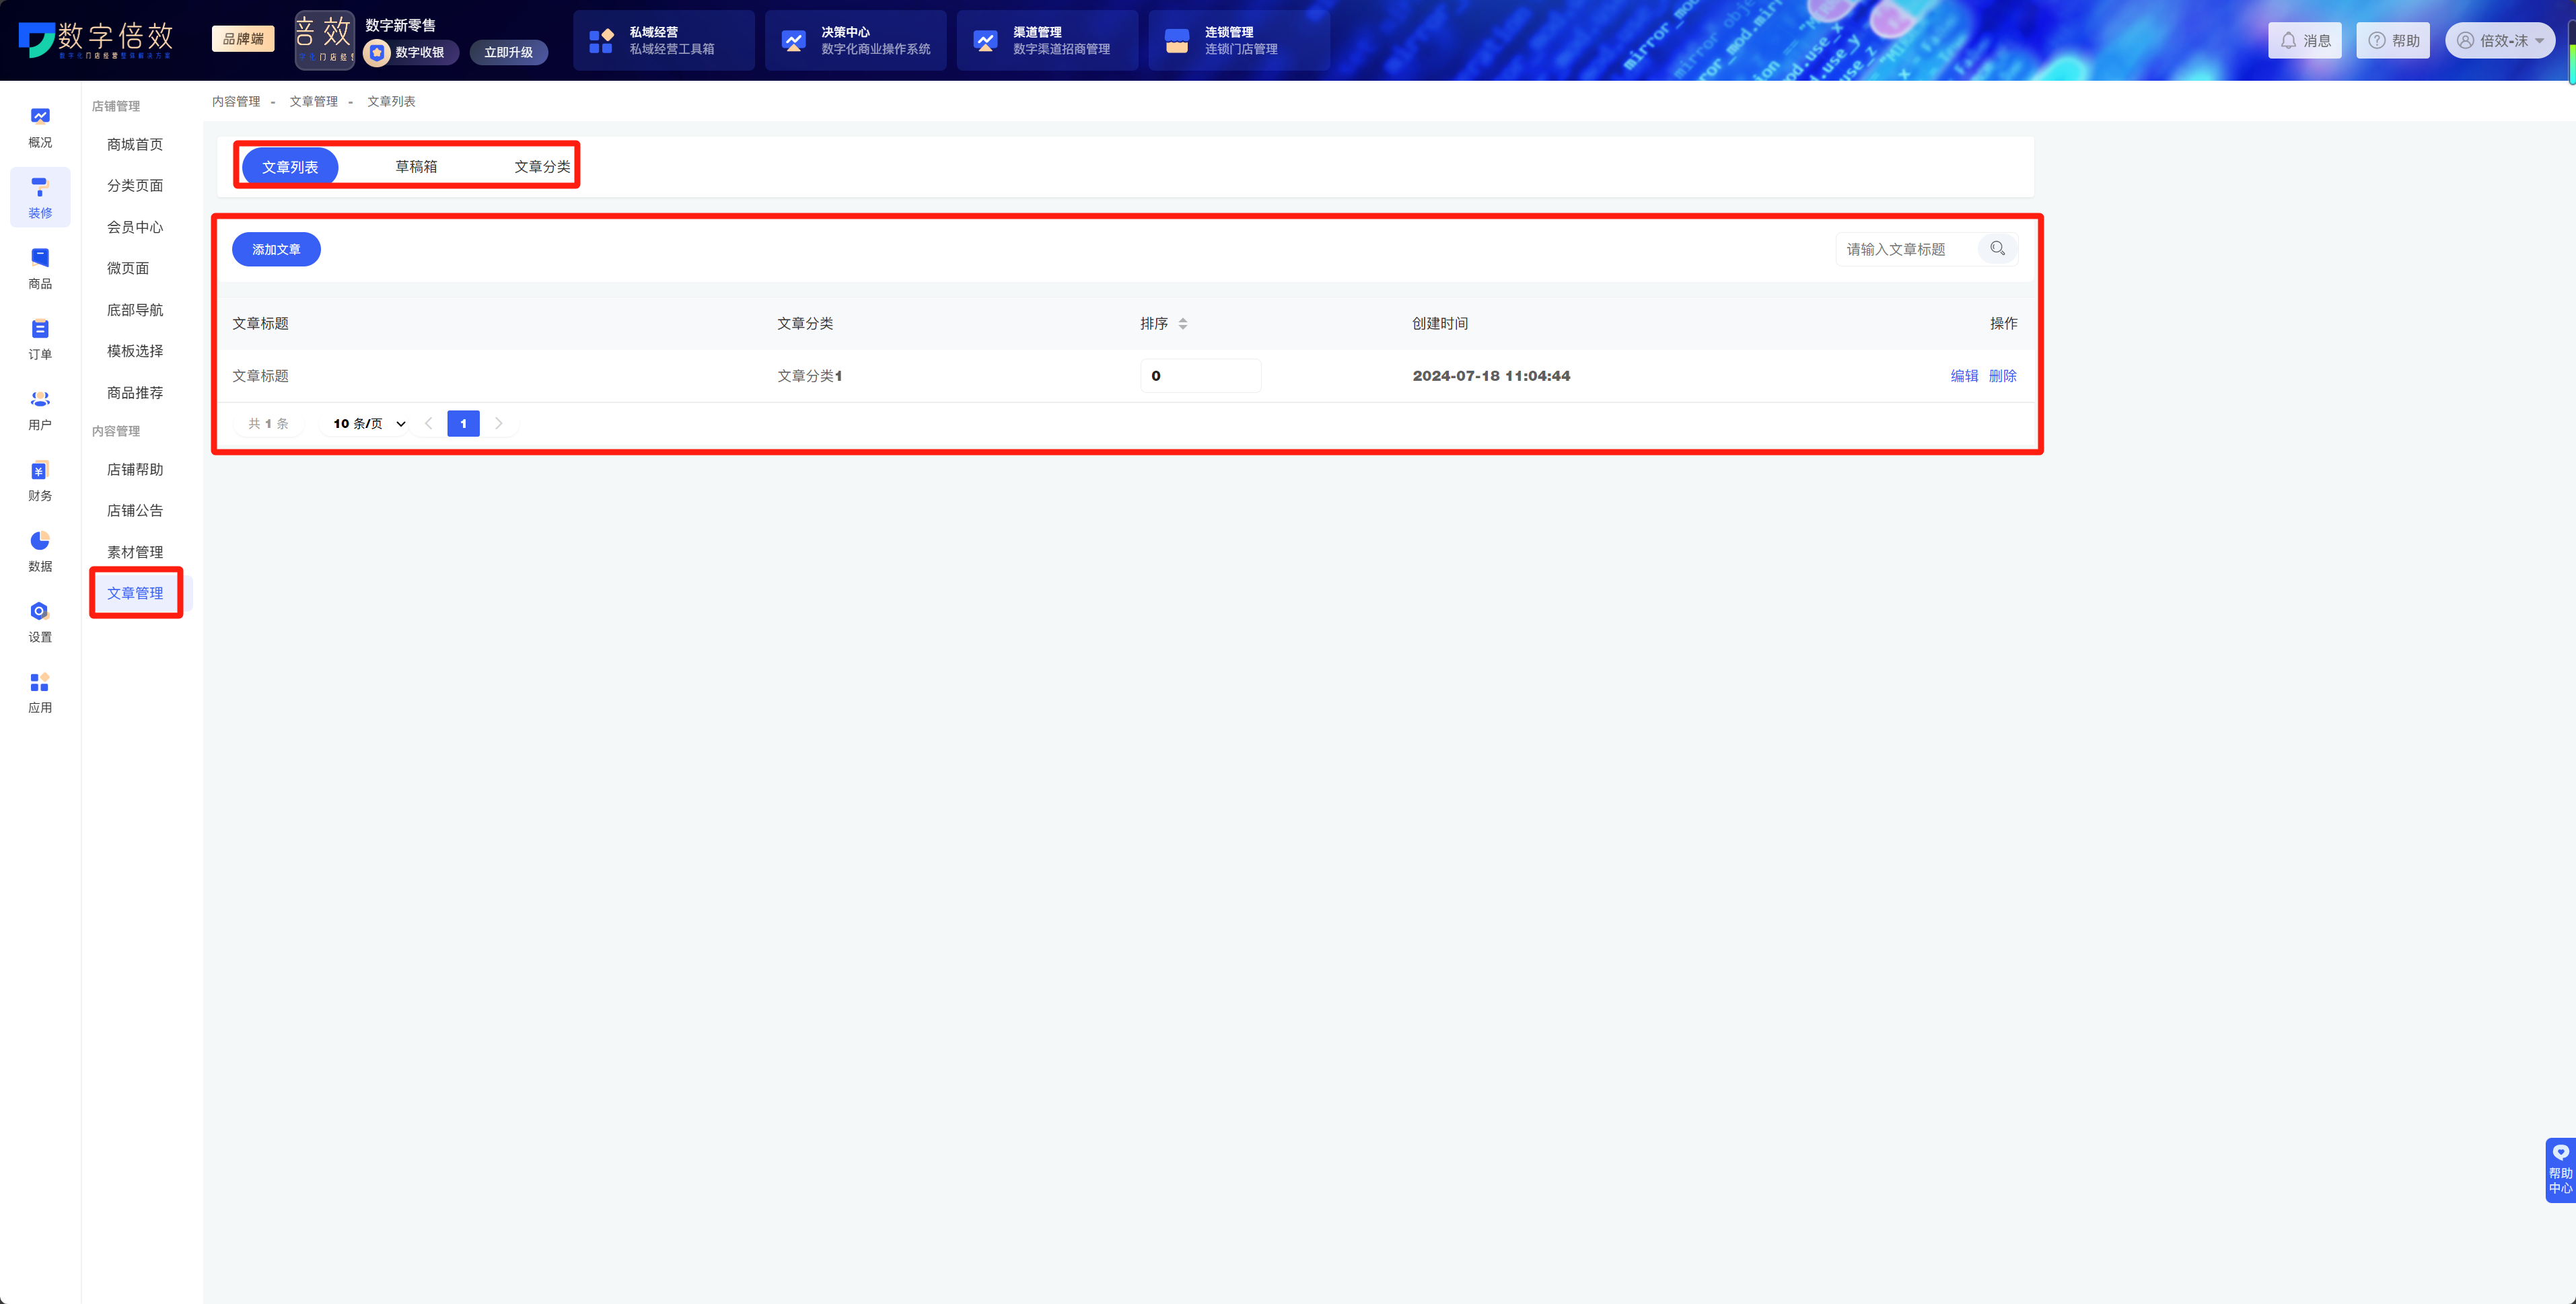Click the 倍效 brand thumbnail
This screenshot has height=1304, width=2576.
[324, 40]
